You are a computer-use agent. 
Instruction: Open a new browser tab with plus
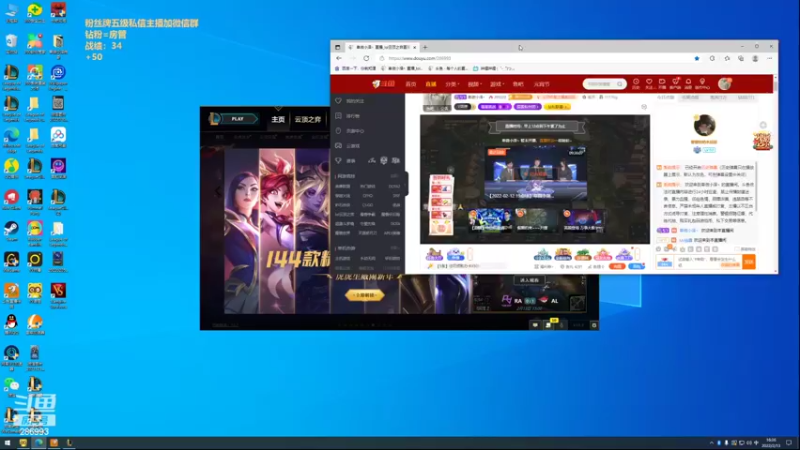425,47
